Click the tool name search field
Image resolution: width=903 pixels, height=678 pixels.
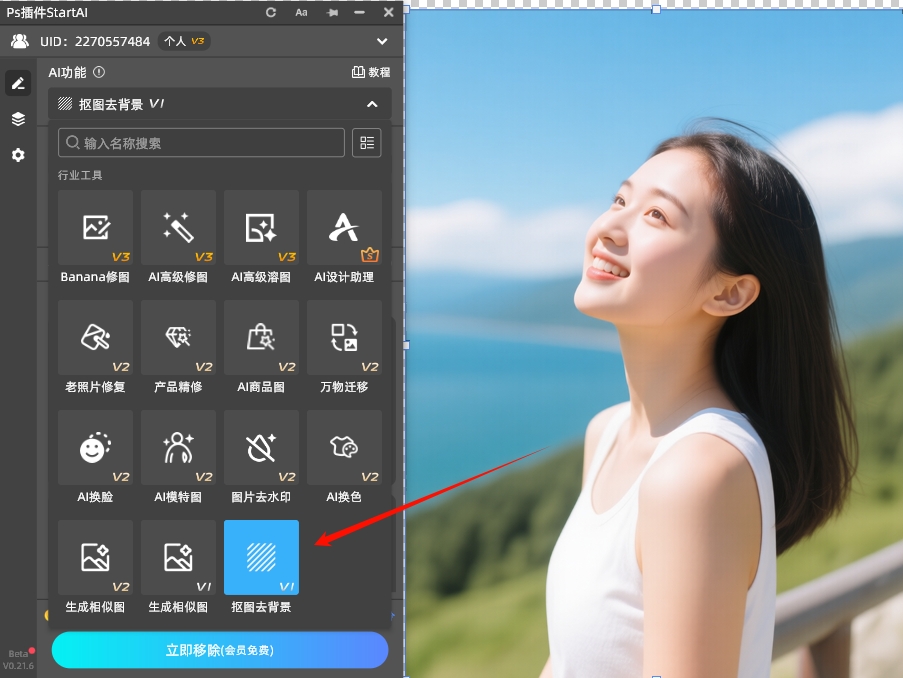pos(202,143)
